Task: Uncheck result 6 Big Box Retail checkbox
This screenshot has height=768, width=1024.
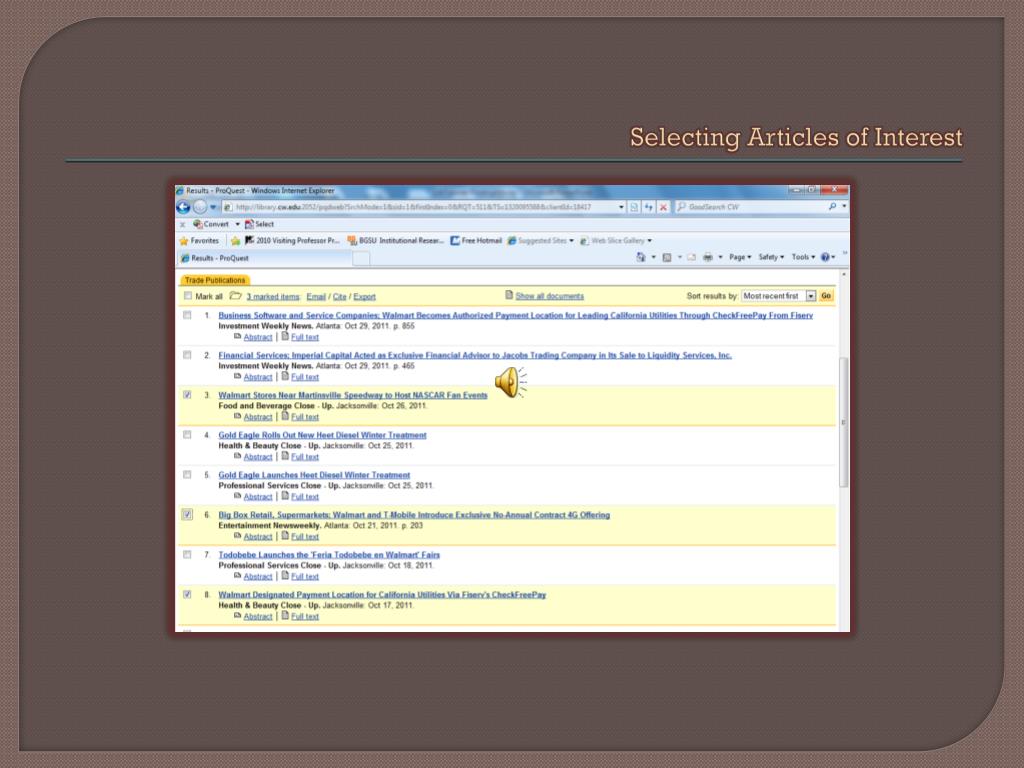Action: pyautogui.click(x=187, y=514)
